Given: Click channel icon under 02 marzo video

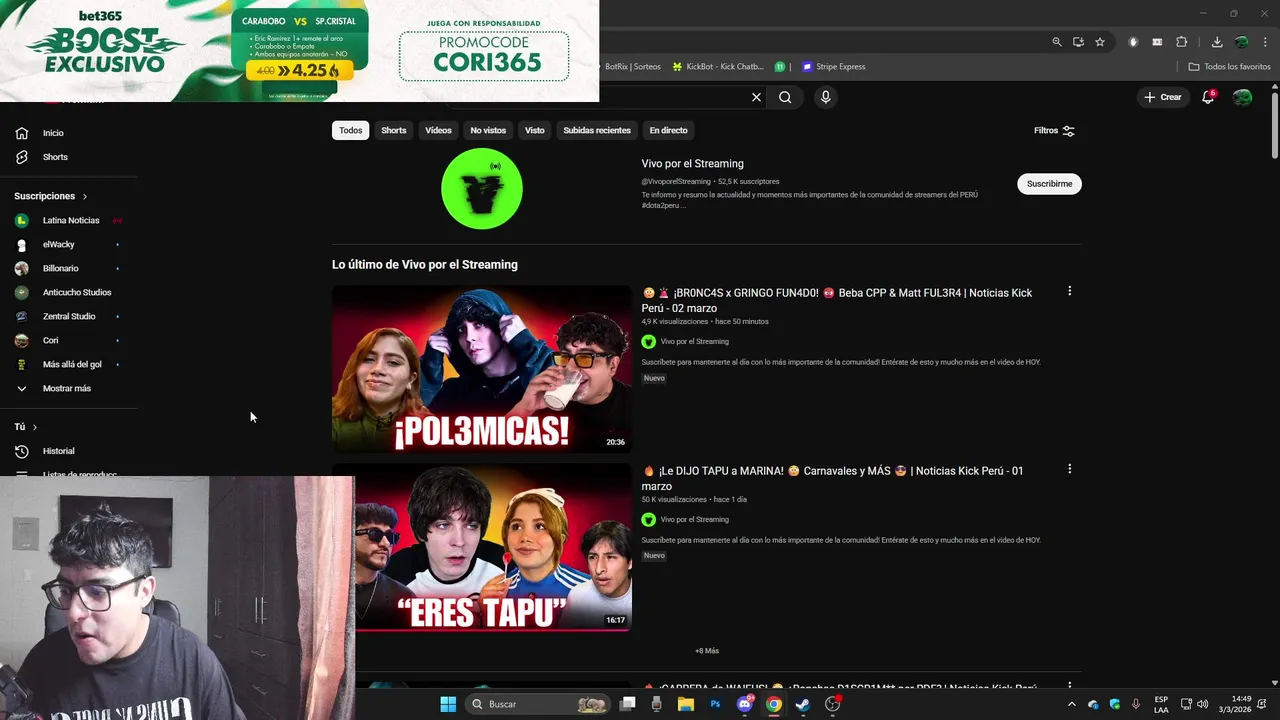Looking at the screenshot, I should (x=648, y=342).
